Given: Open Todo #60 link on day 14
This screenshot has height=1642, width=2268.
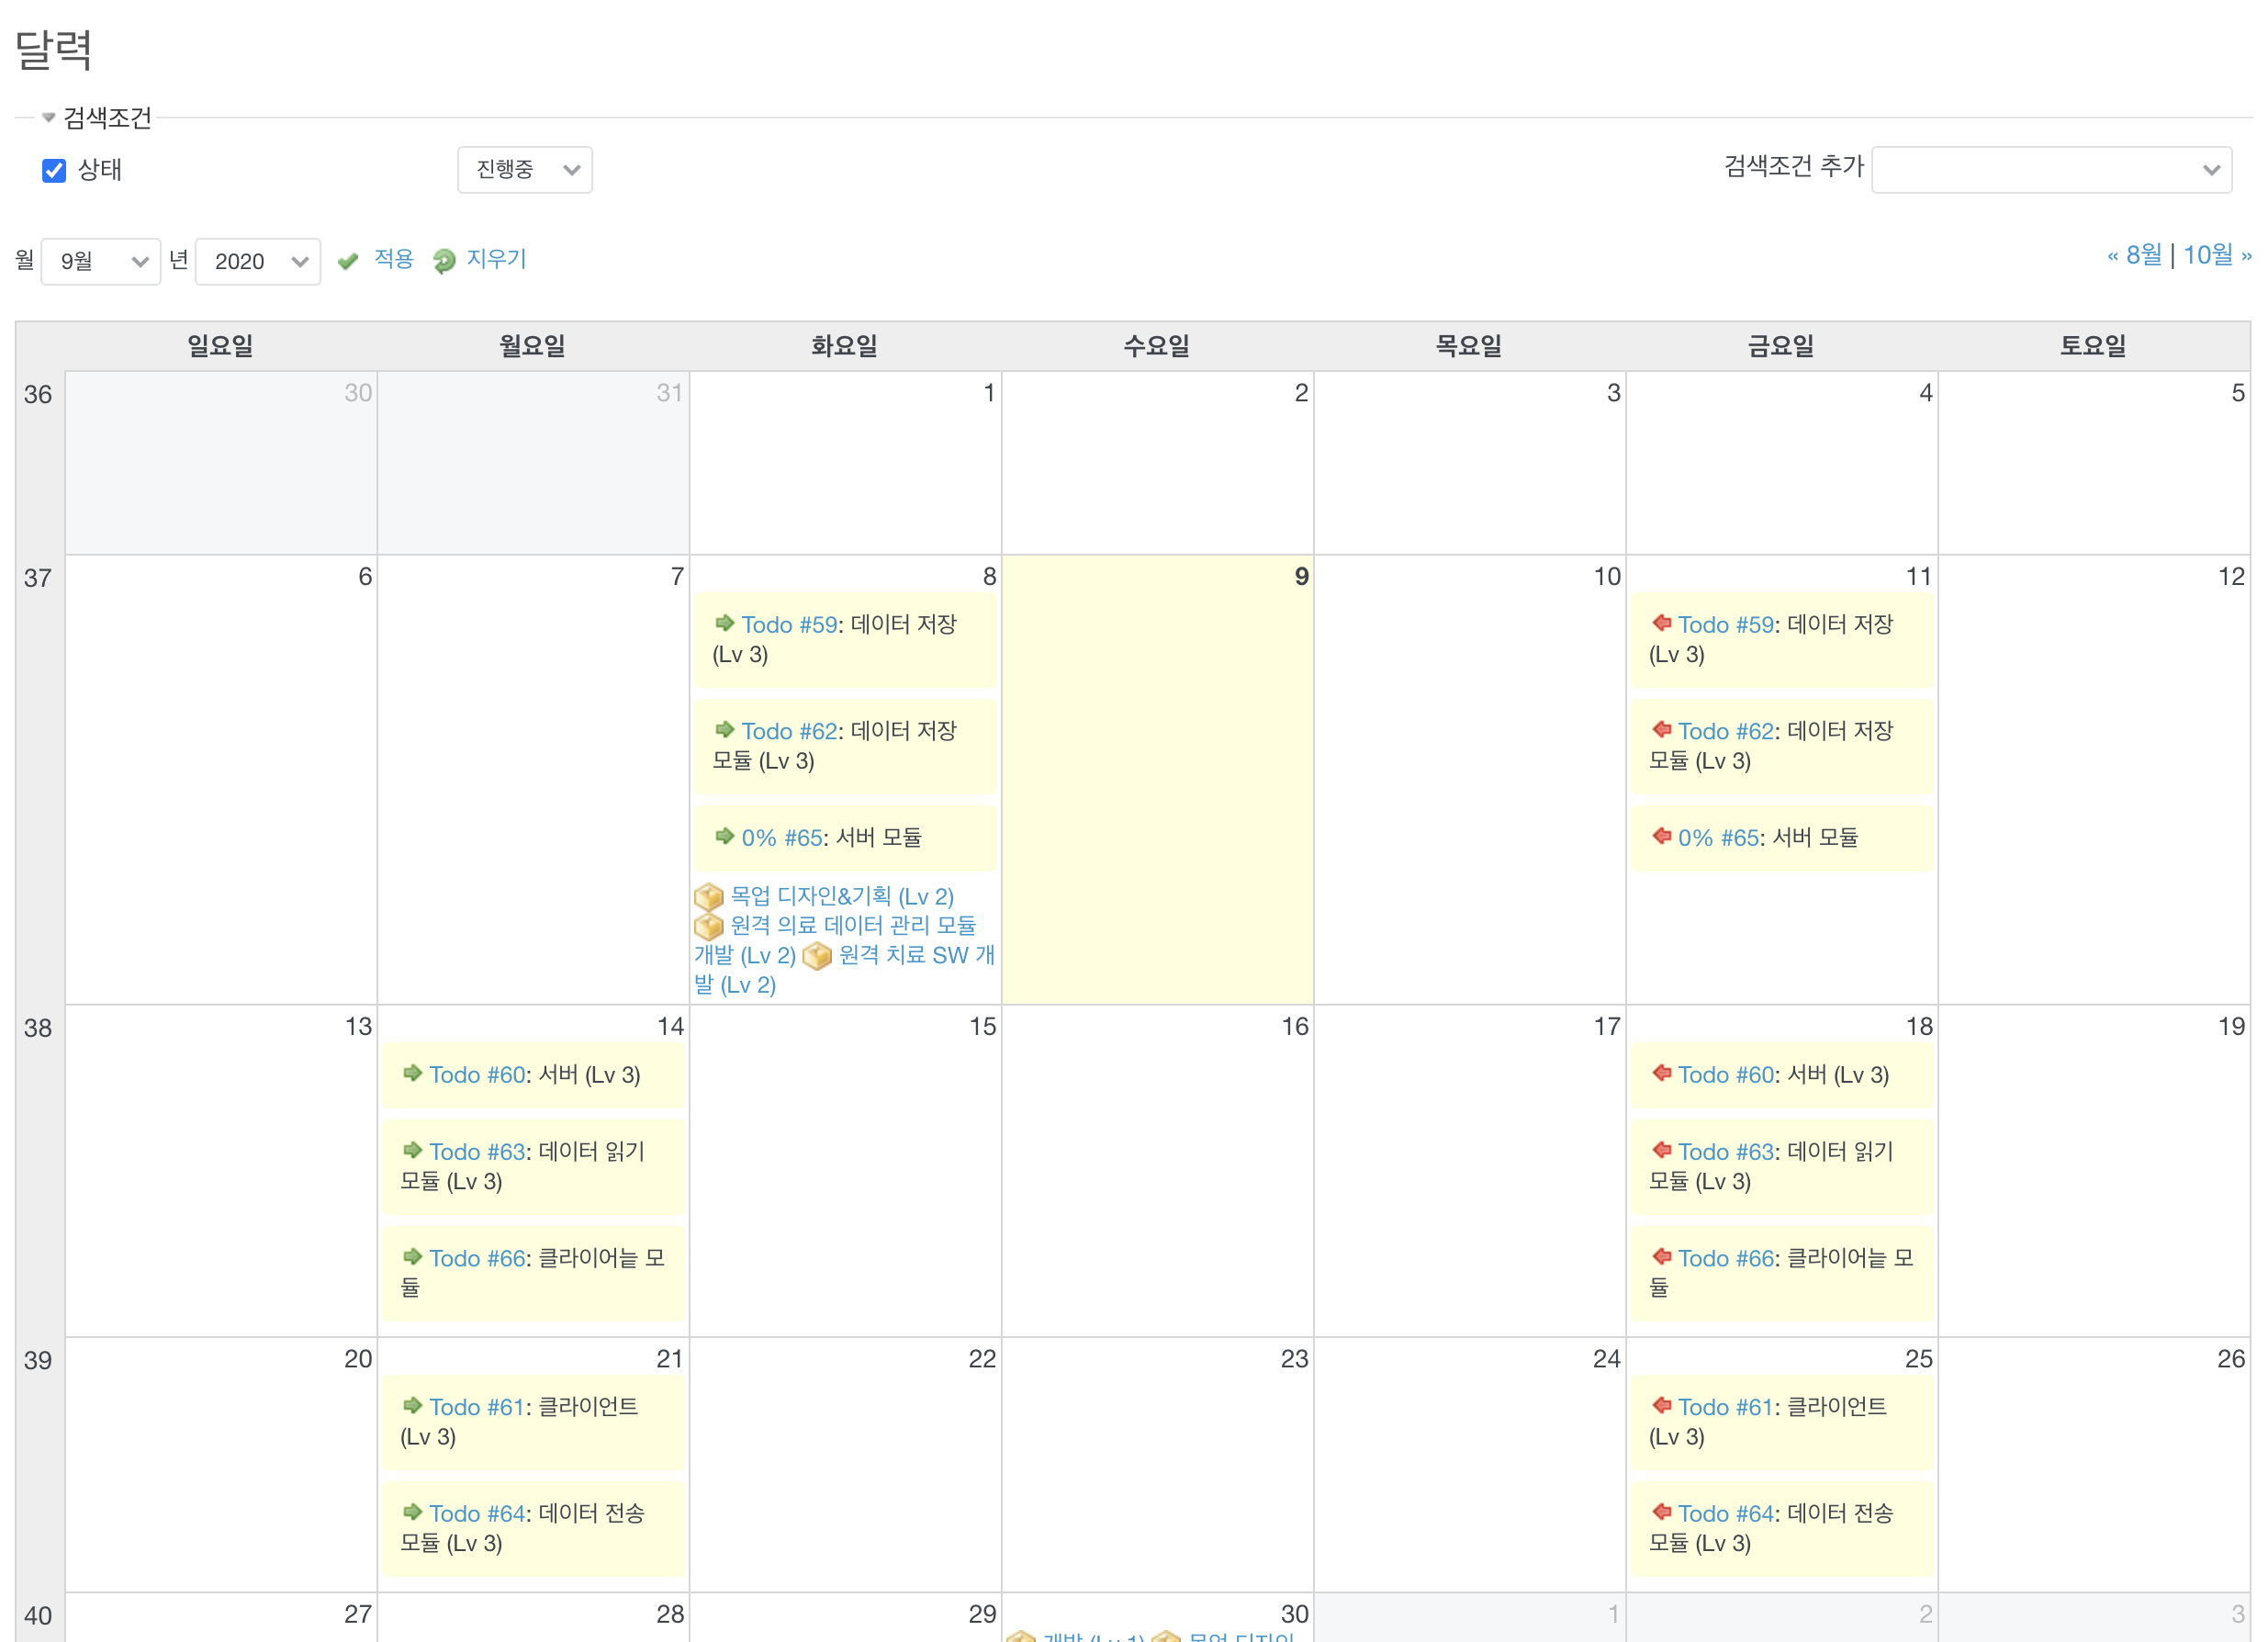Looking at the screenshot, I should (477, 1074).
